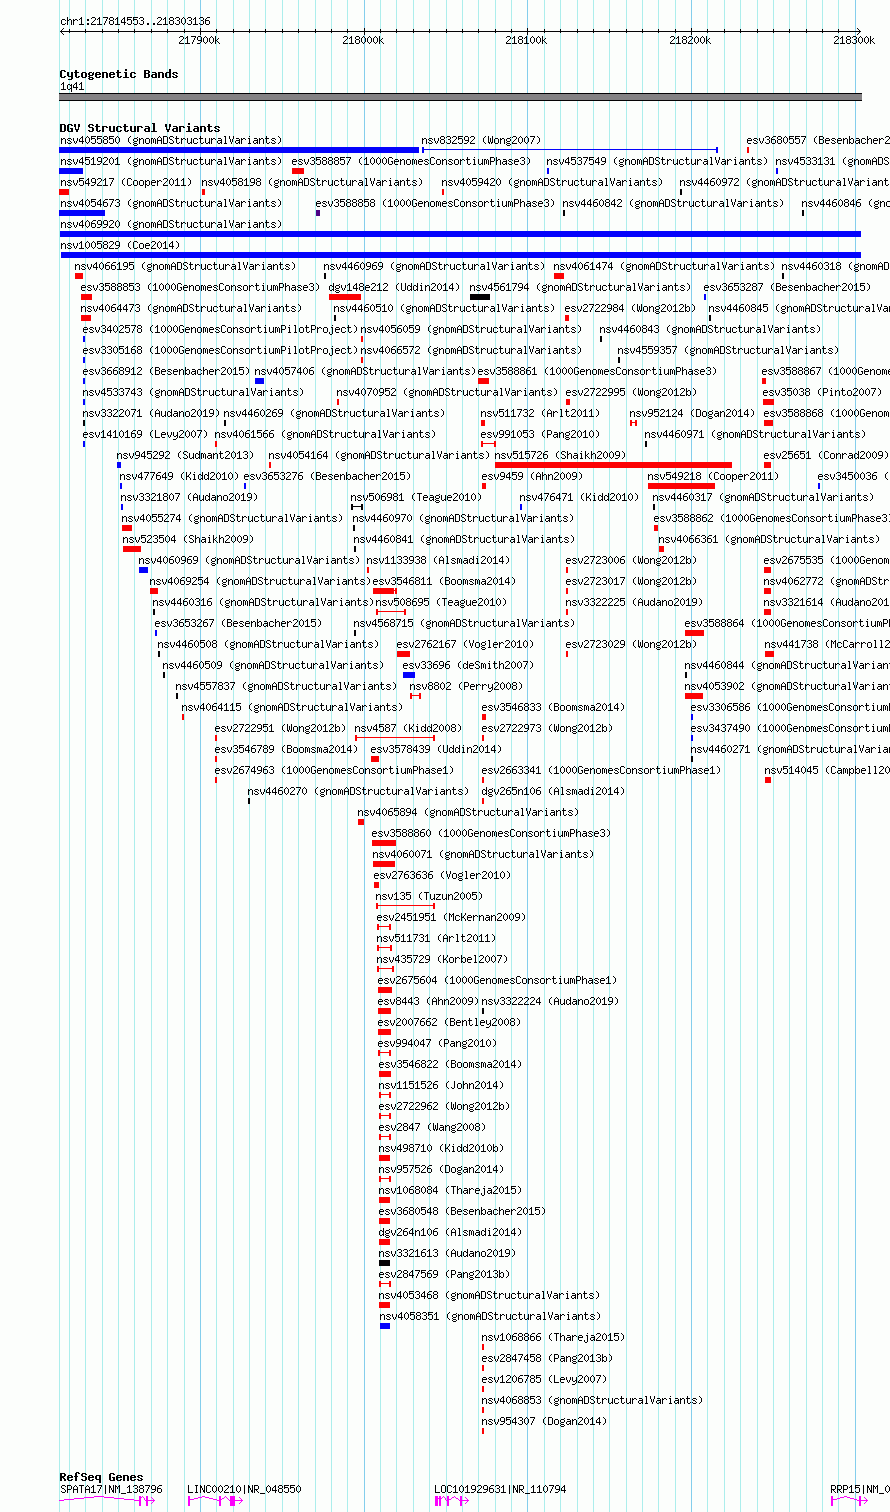Select the nsv1068084 (Thareja2015) label

point(450,1190)
